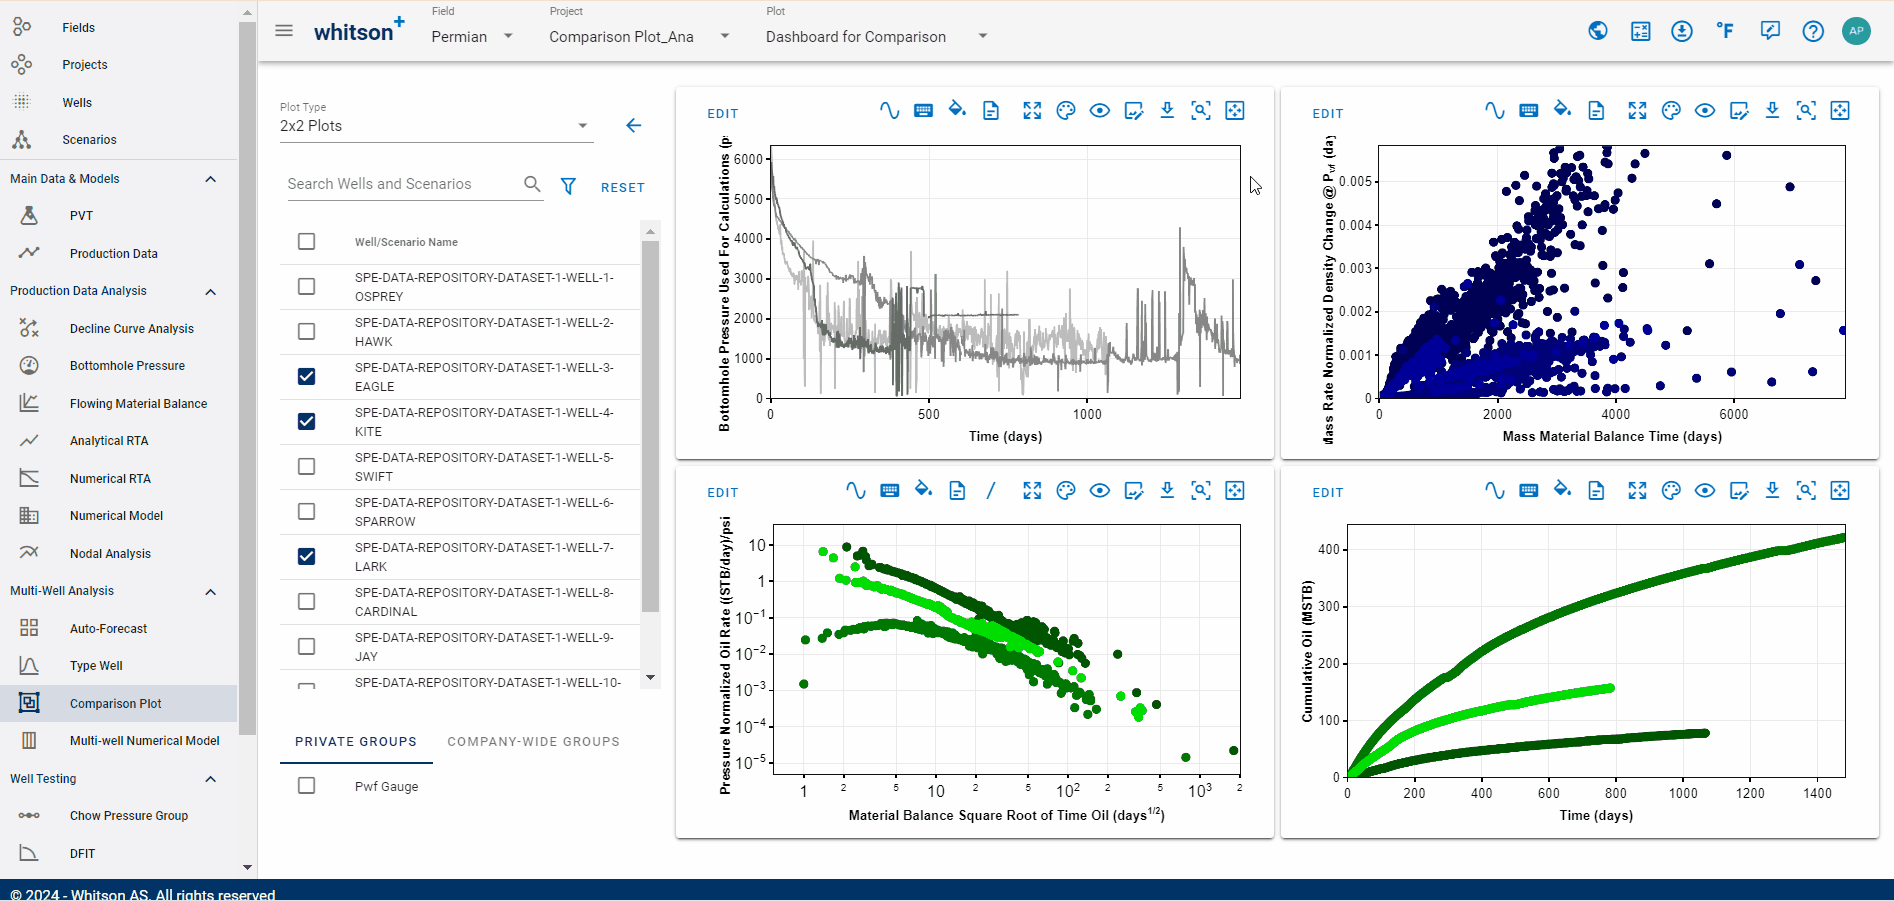The image size is (1894, 901).
Task: Collapse the Multi-Well Analysis section
Action: pyautogui.click(x=210, y=592)
